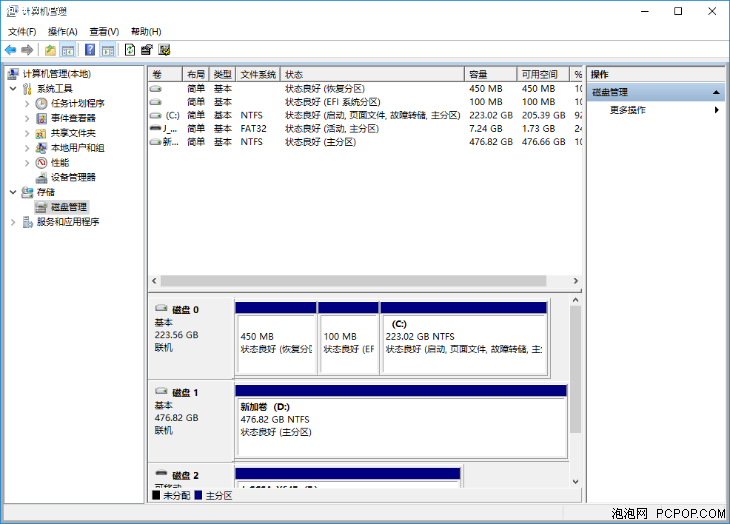Sort by the 布局 column header

[x=196, y=74]
